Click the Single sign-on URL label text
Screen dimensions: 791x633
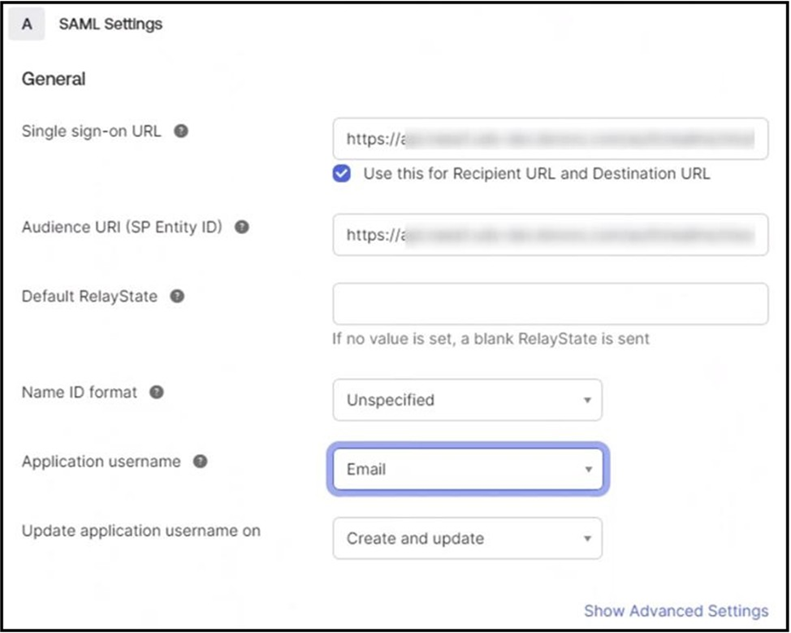pyautogui.click(x=93, y=131)
